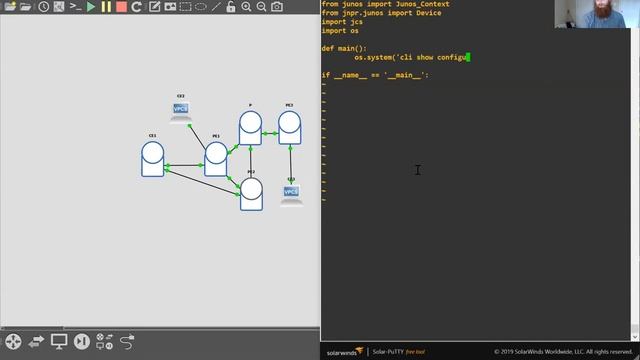Image resolution: width=640 pixels, height=360 pixels.
Task: Select the VPCS node below PE3
Action: coord(291,195)
